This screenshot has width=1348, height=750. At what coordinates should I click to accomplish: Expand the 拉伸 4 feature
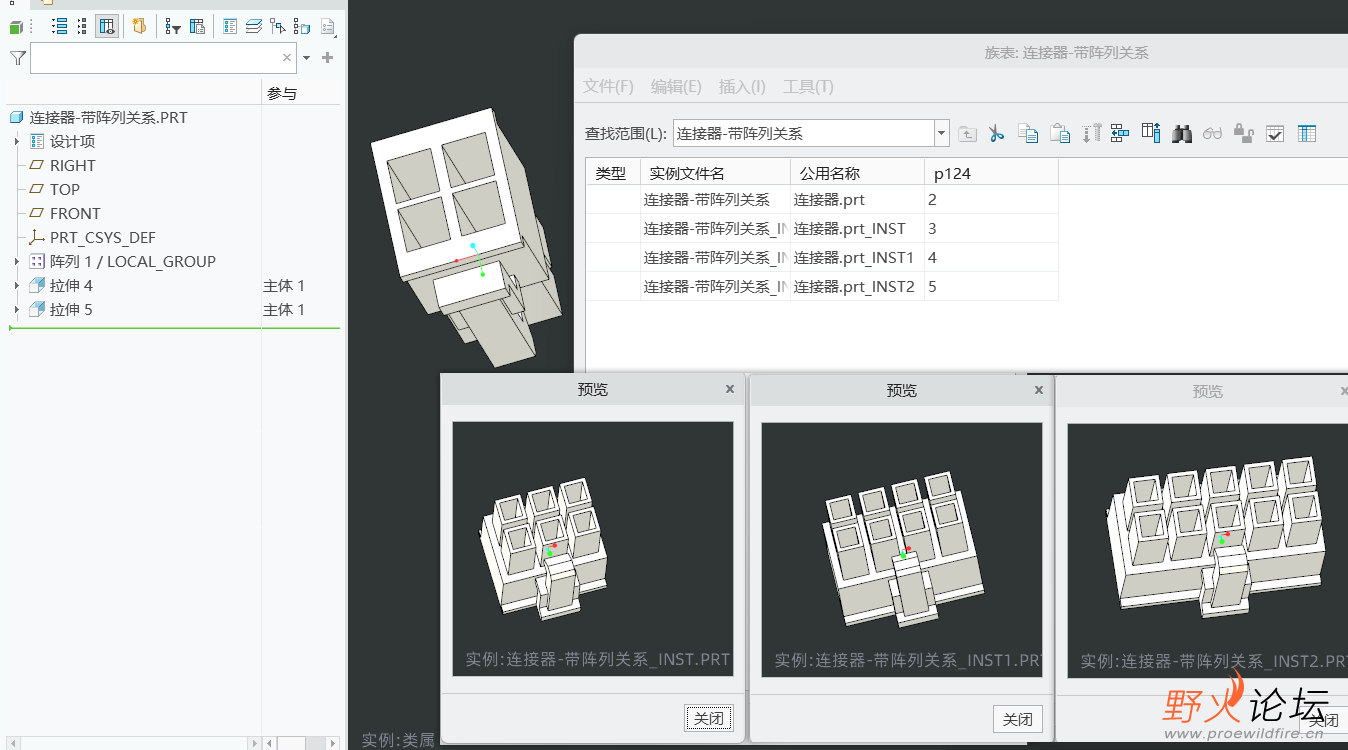click(17, 285)
